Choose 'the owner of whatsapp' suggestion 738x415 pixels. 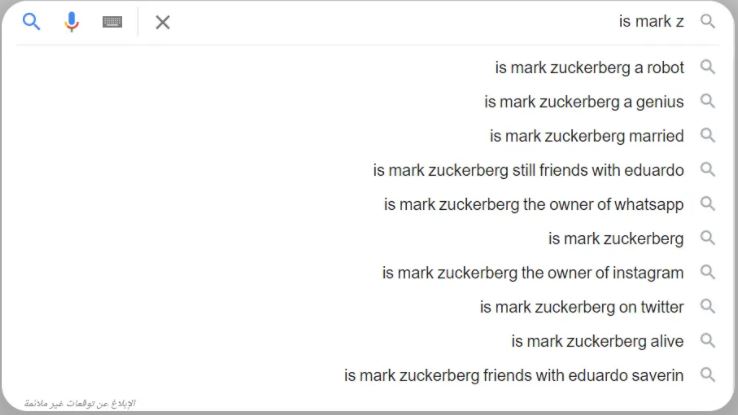click(x=534, y=204)
